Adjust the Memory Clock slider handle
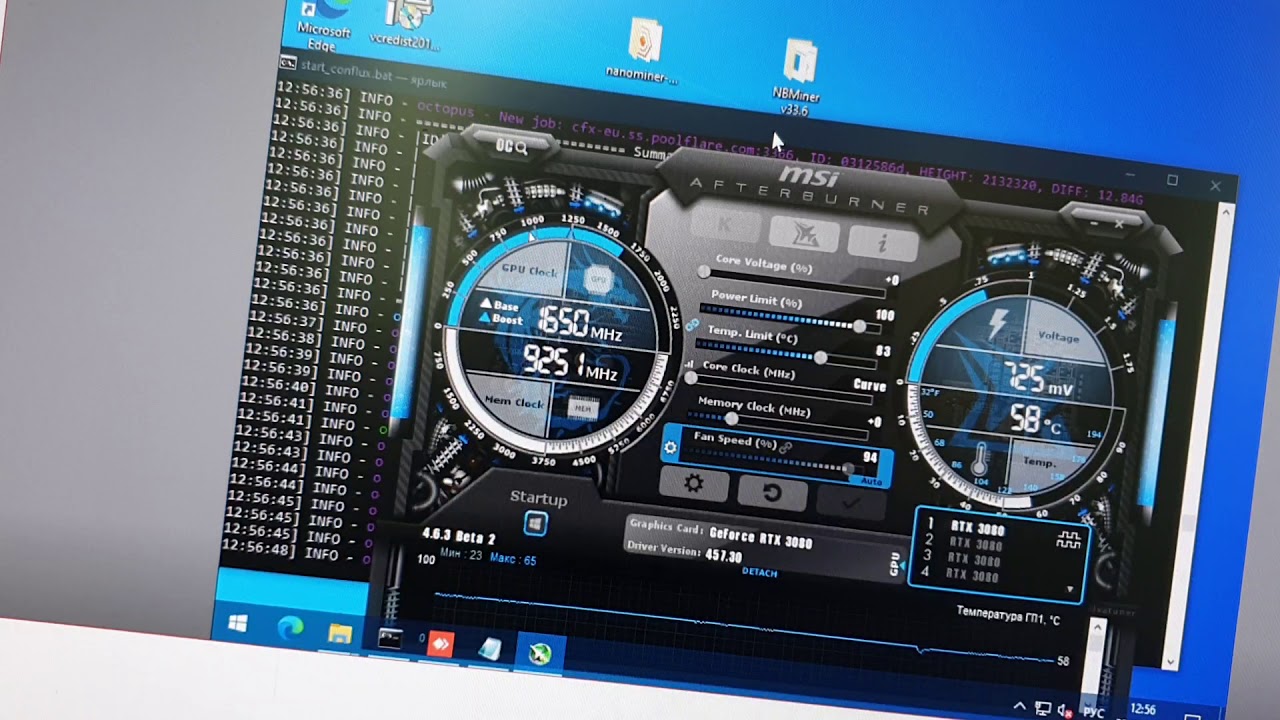The height and width of the screenshot is (720, 1280). pyautogui.click(x=731, y=418)
